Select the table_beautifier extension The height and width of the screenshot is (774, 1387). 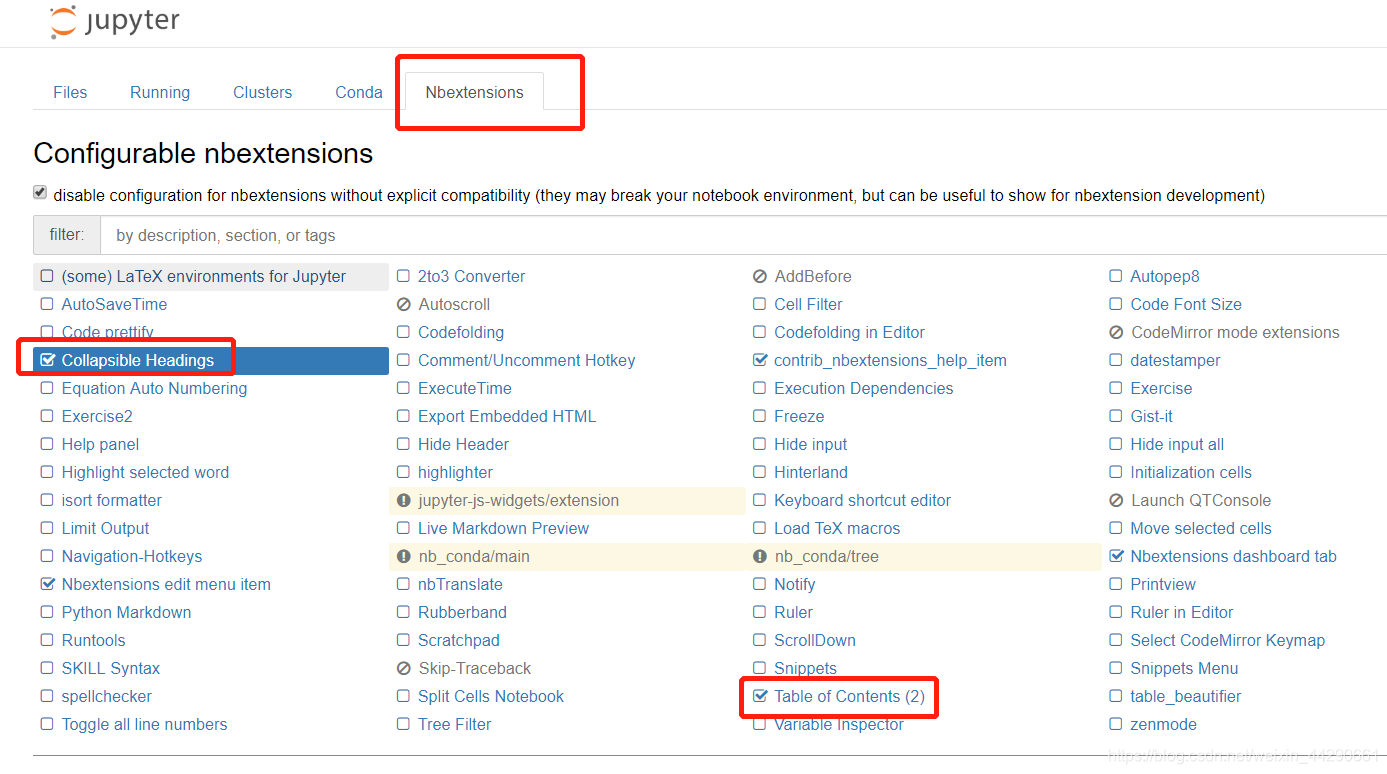(x=1185, y=696)
